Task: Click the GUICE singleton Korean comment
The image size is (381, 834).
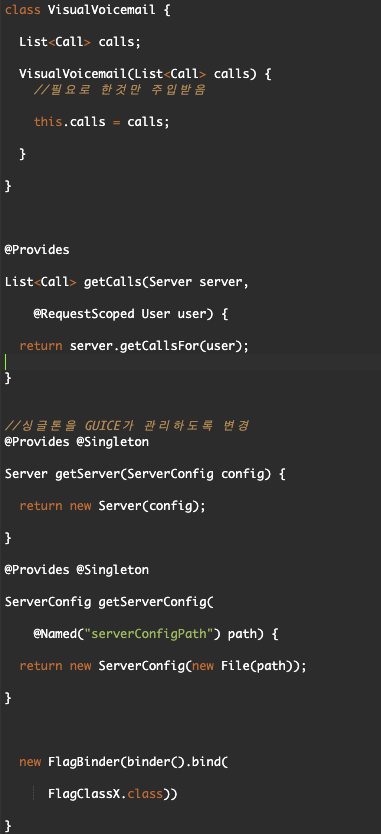Action: [x=127, y=426]
